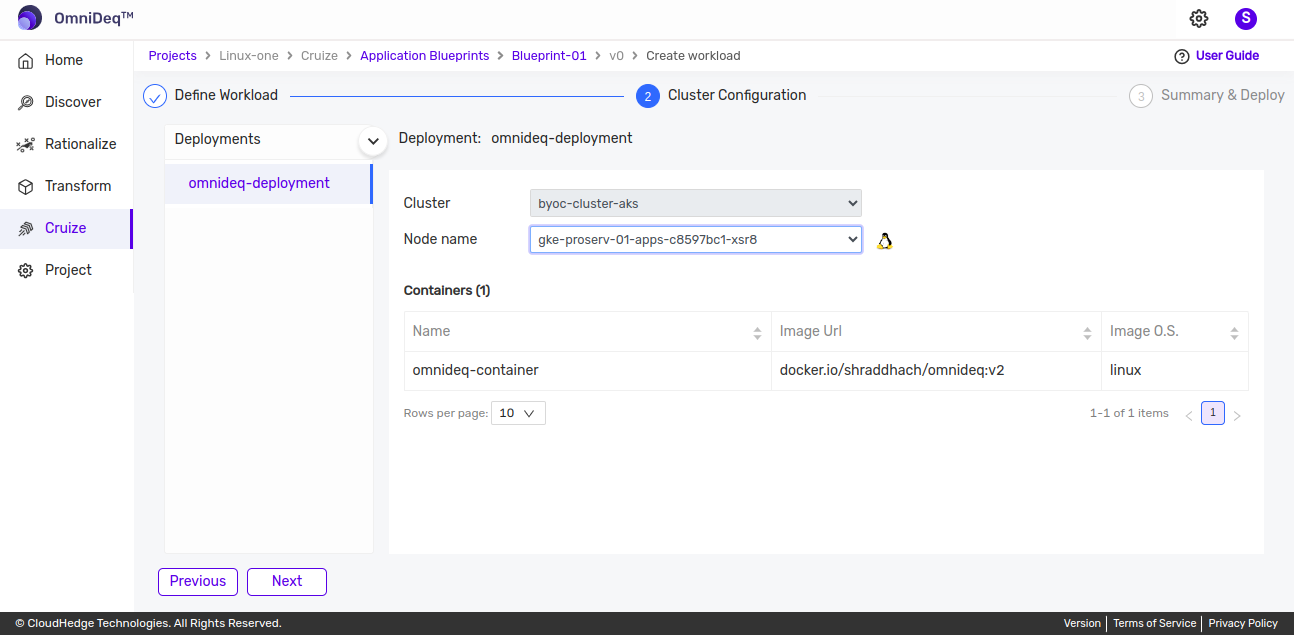
Task: Open Terms of Service footer link
Action: 1154,623
